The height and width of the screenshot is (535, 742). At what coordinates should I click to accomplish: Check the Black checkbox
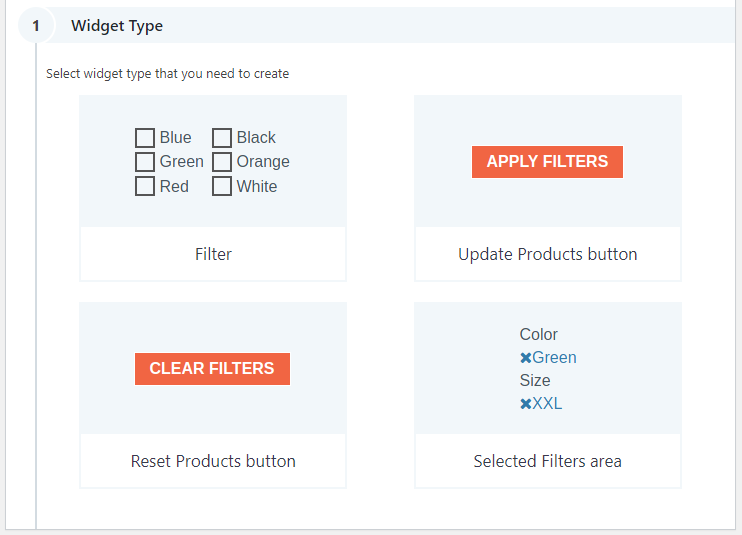(x=222, y=138)
